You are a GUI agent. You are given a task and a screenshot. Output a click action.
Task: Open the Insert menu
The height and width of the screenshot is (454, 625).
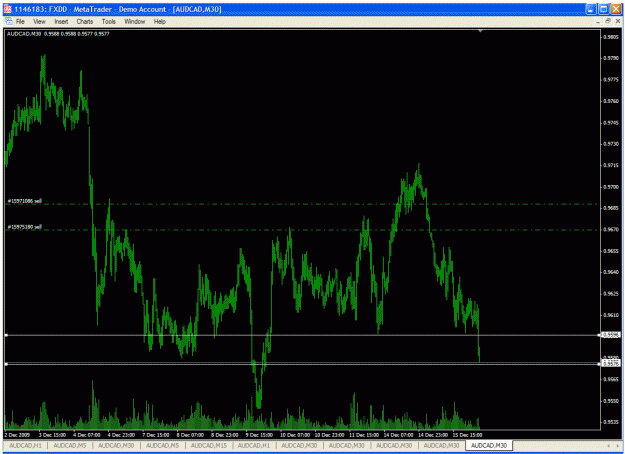point(61,22)
